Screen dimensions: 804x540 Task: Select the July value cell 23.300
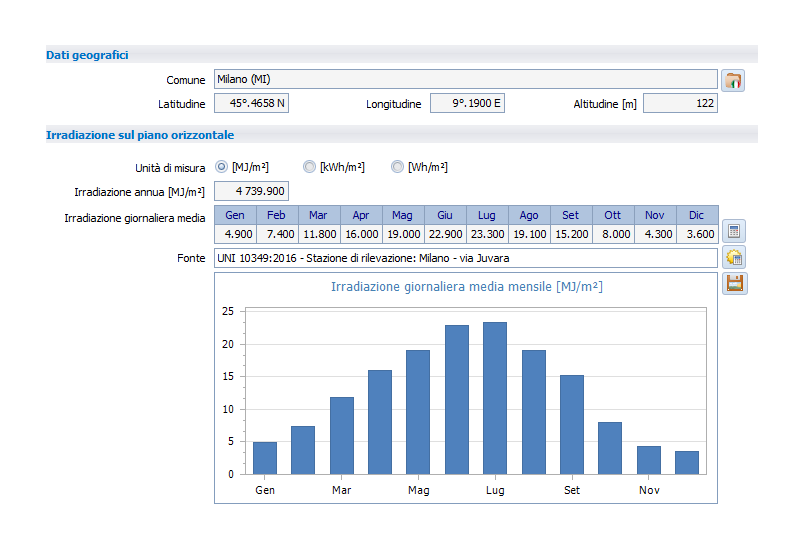point(487,234)
